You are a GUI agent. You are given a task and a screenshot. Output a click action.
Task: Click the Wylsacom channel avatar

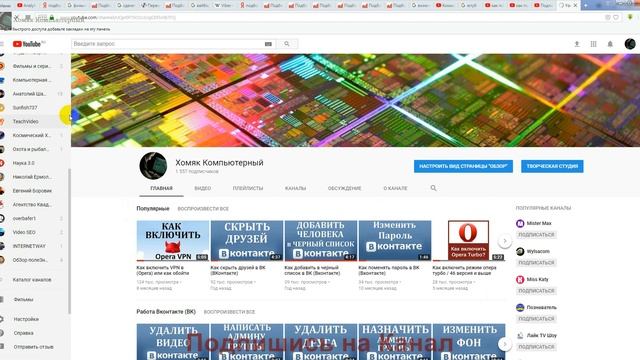tap(520, 251)
